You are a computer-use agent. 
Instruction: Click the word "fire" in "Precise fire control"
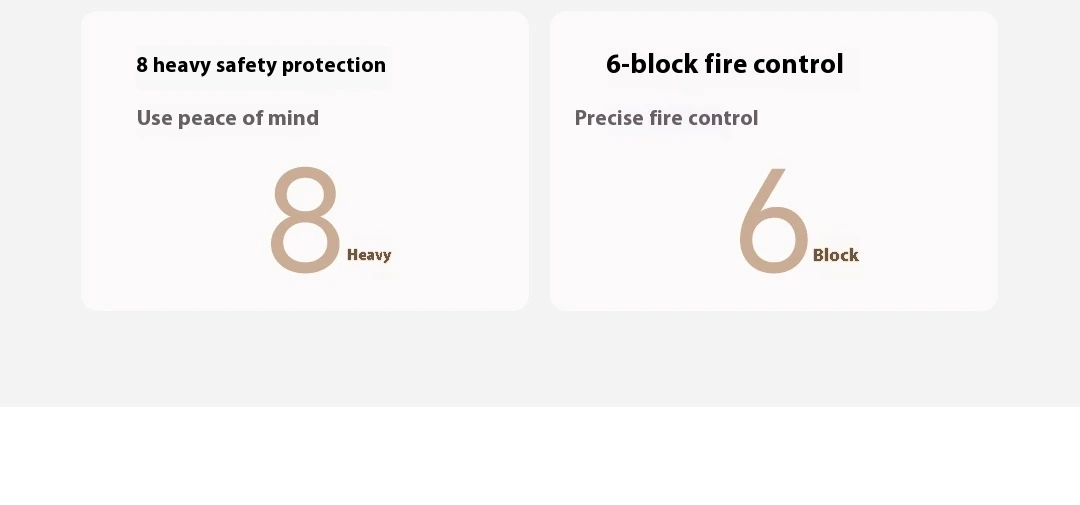666,119
